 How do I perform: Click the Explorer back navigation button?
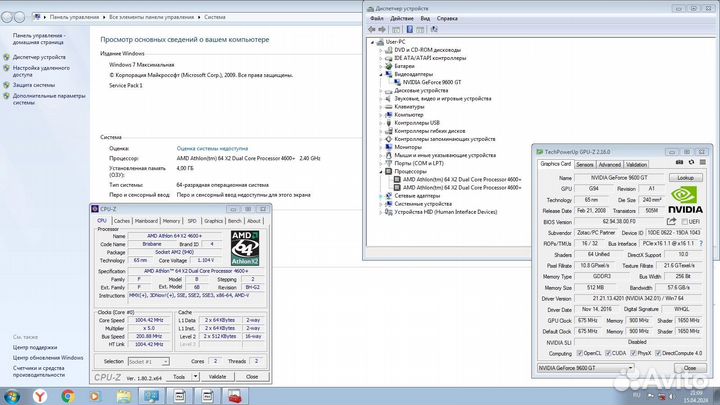tap(7, 17)
